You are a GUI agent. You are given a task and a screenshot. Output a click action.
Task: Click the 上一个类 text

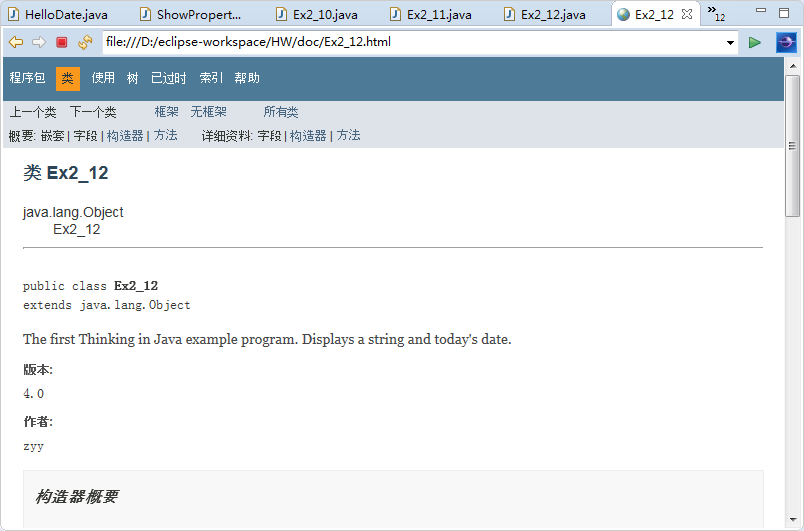coord(33,112)
